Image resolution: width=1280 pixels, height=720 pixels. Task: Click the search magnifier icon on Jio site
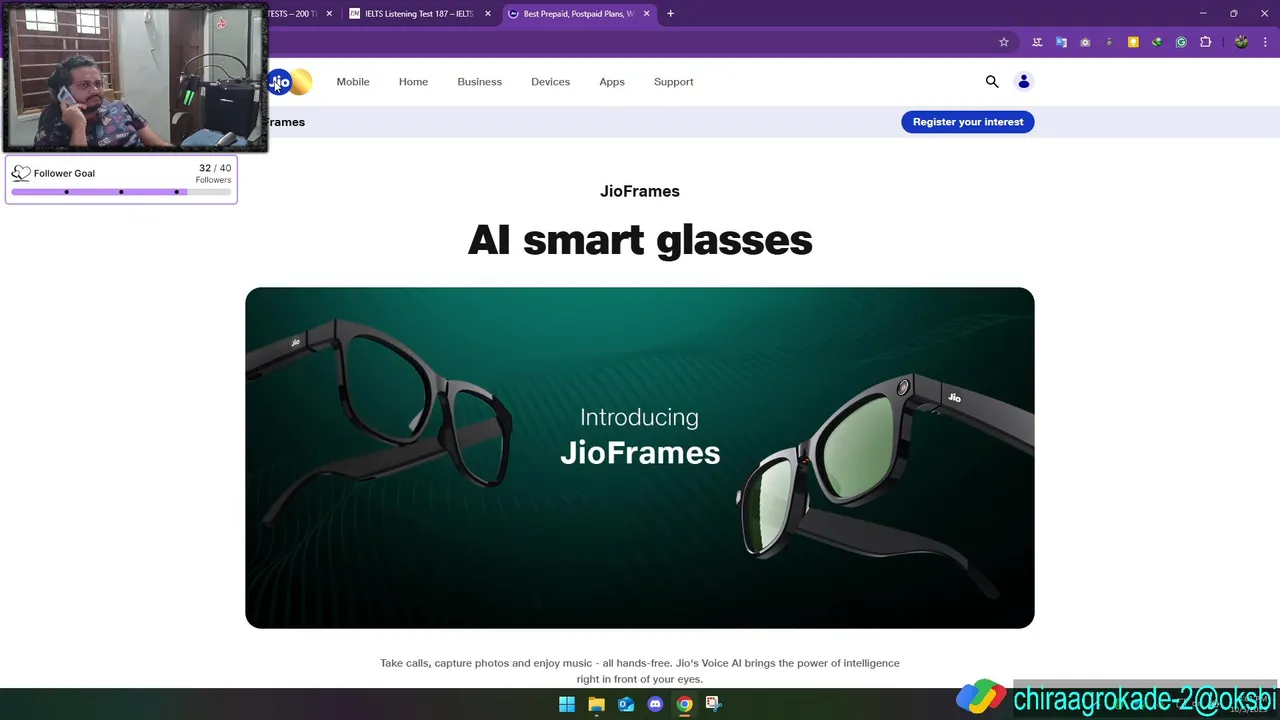pyautogui.click(x=992, y=82)
